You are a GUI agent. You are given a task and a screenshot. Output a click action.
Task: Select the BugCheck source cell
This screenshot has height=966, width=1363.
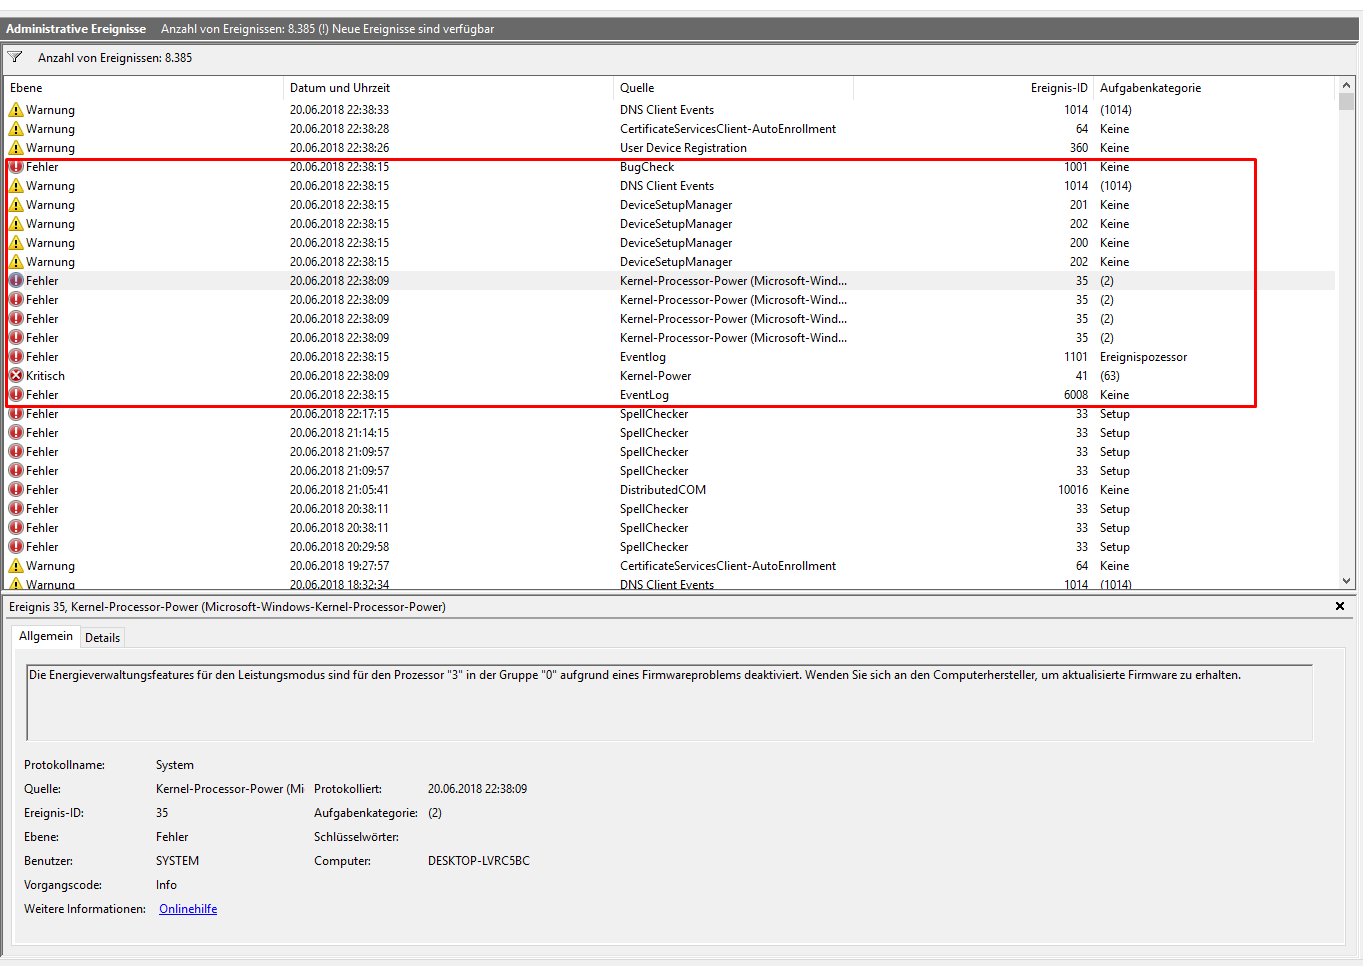tap(647, 167)
